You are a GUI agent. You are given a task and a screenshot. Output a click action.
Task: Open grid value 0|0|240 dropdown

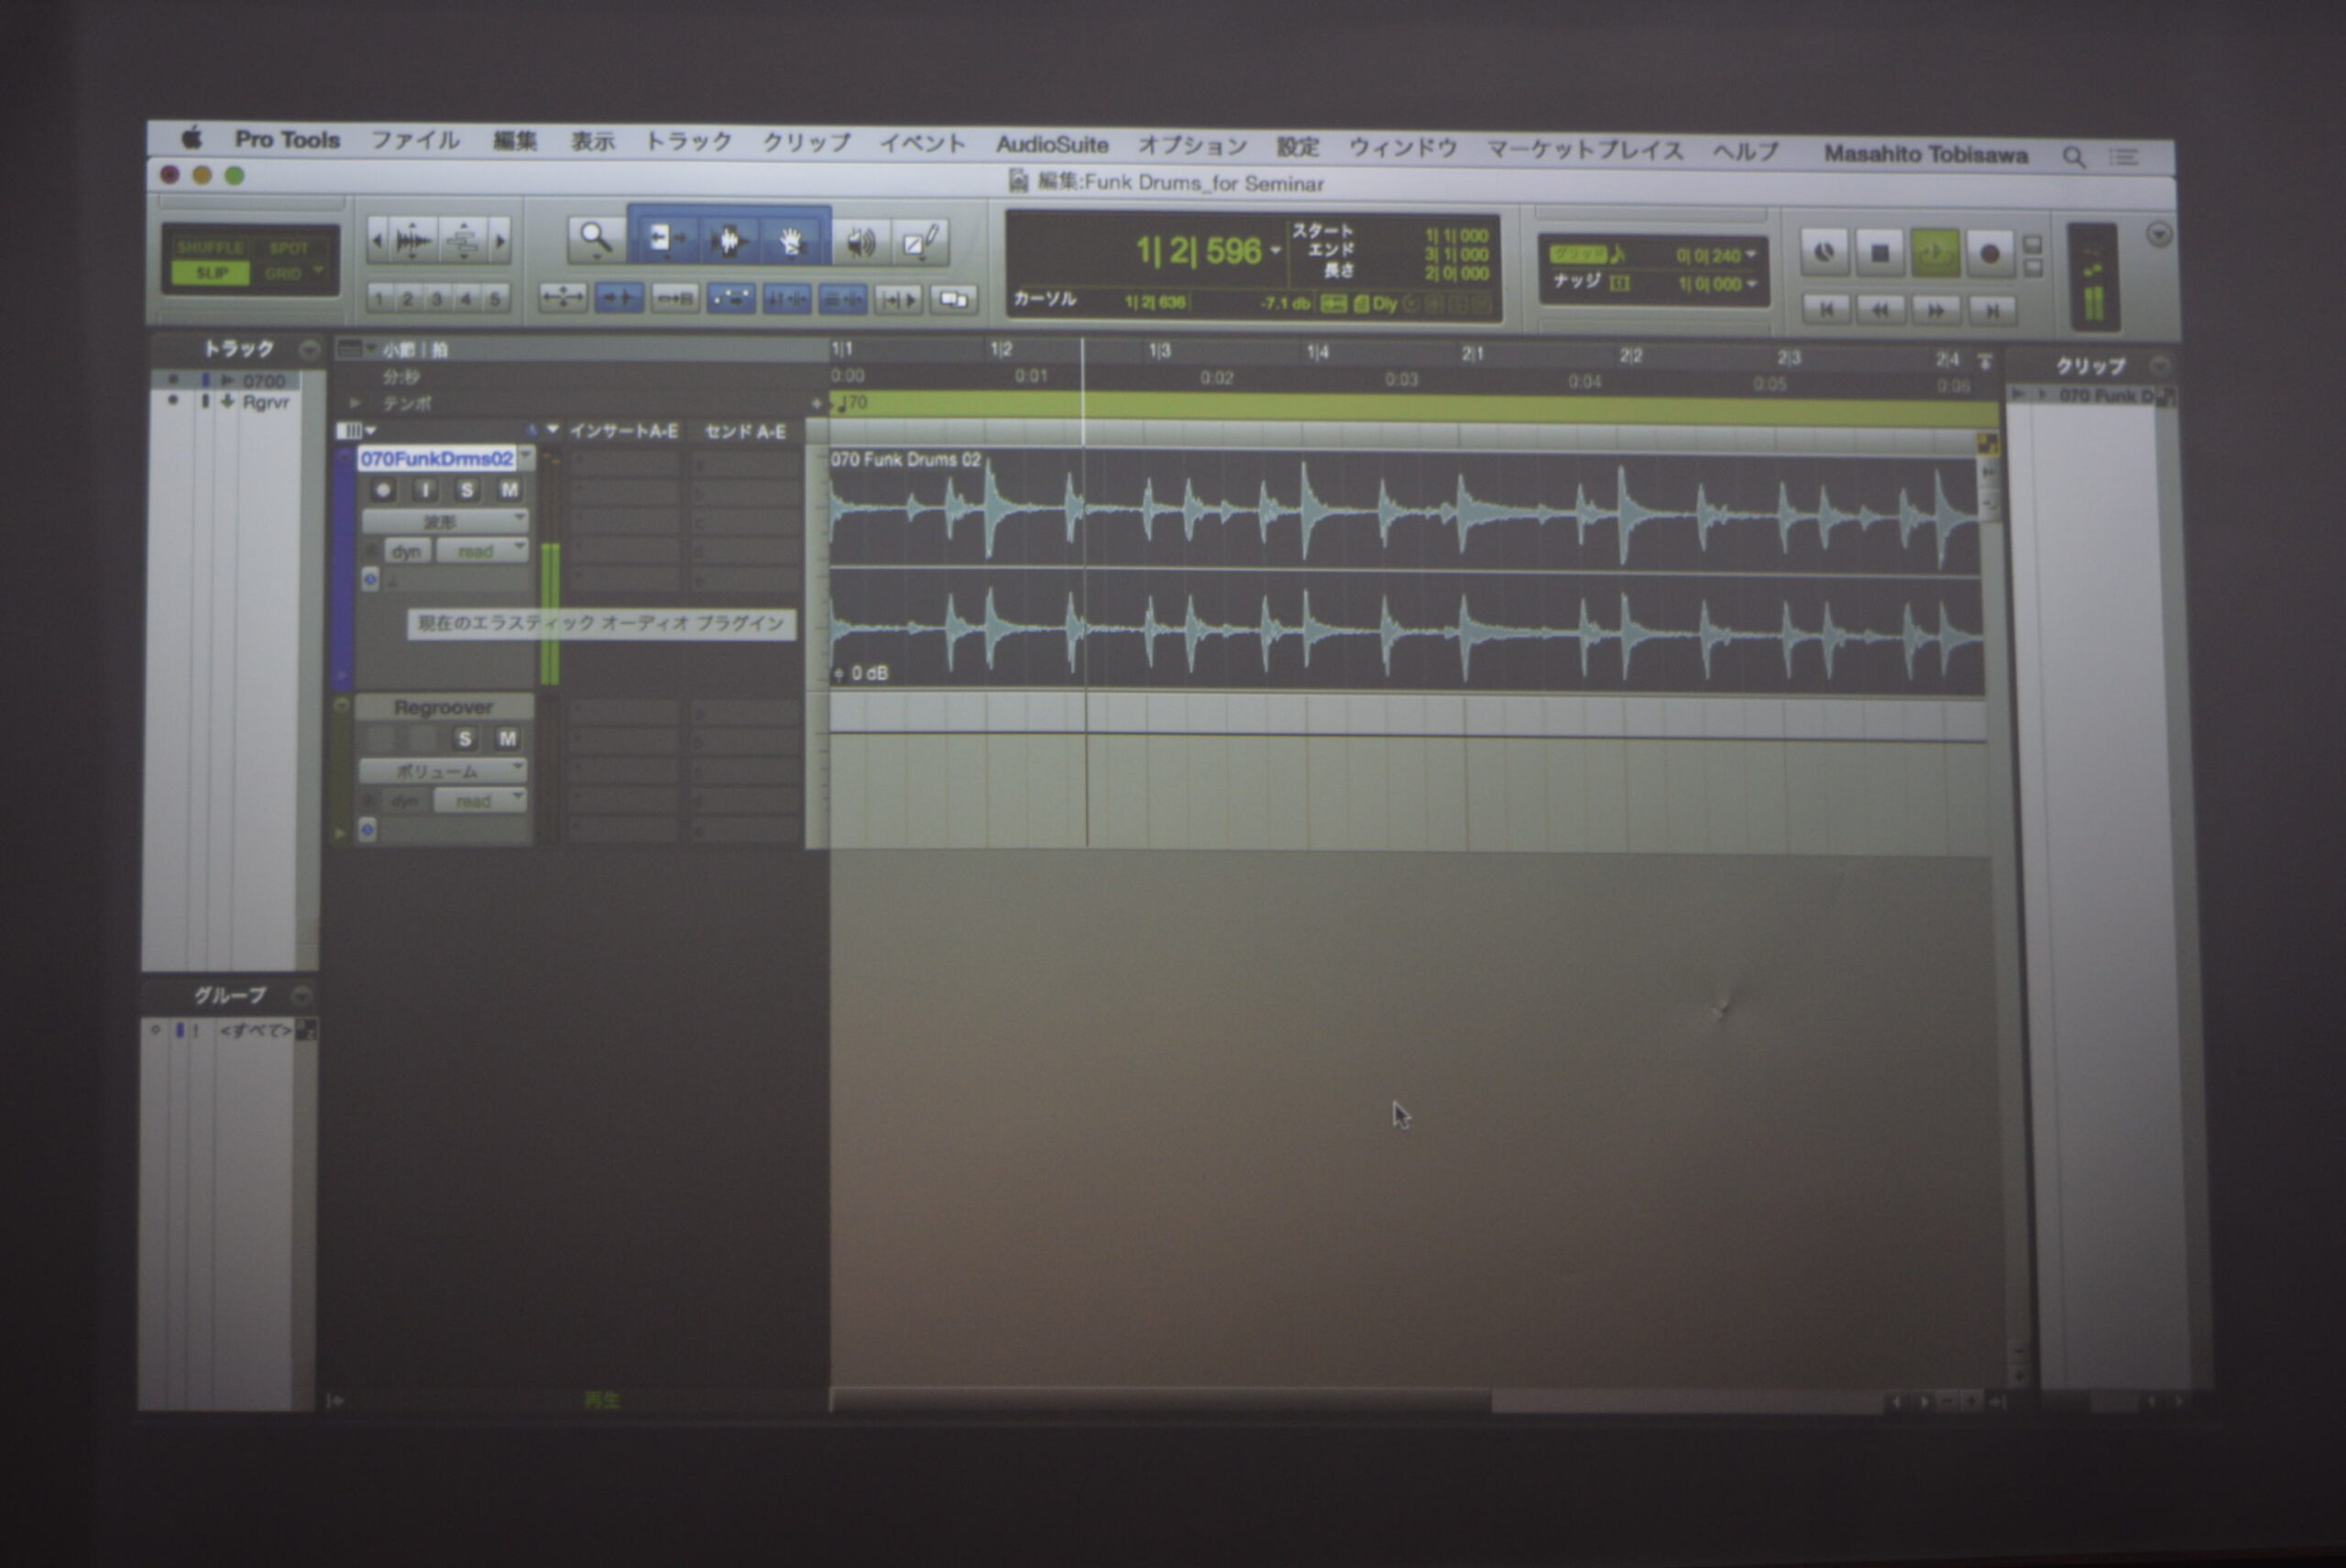click(1750, 256)
